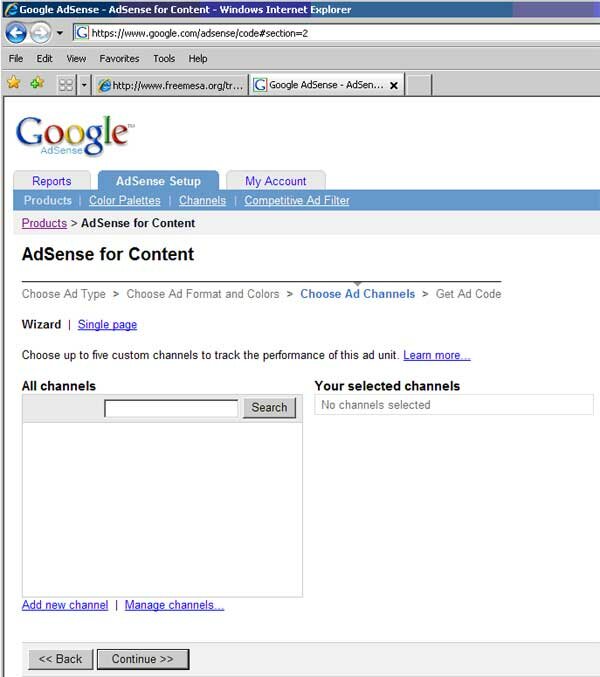
Task: Open the Competitive Ad Filter link
Action: point(297,200)
